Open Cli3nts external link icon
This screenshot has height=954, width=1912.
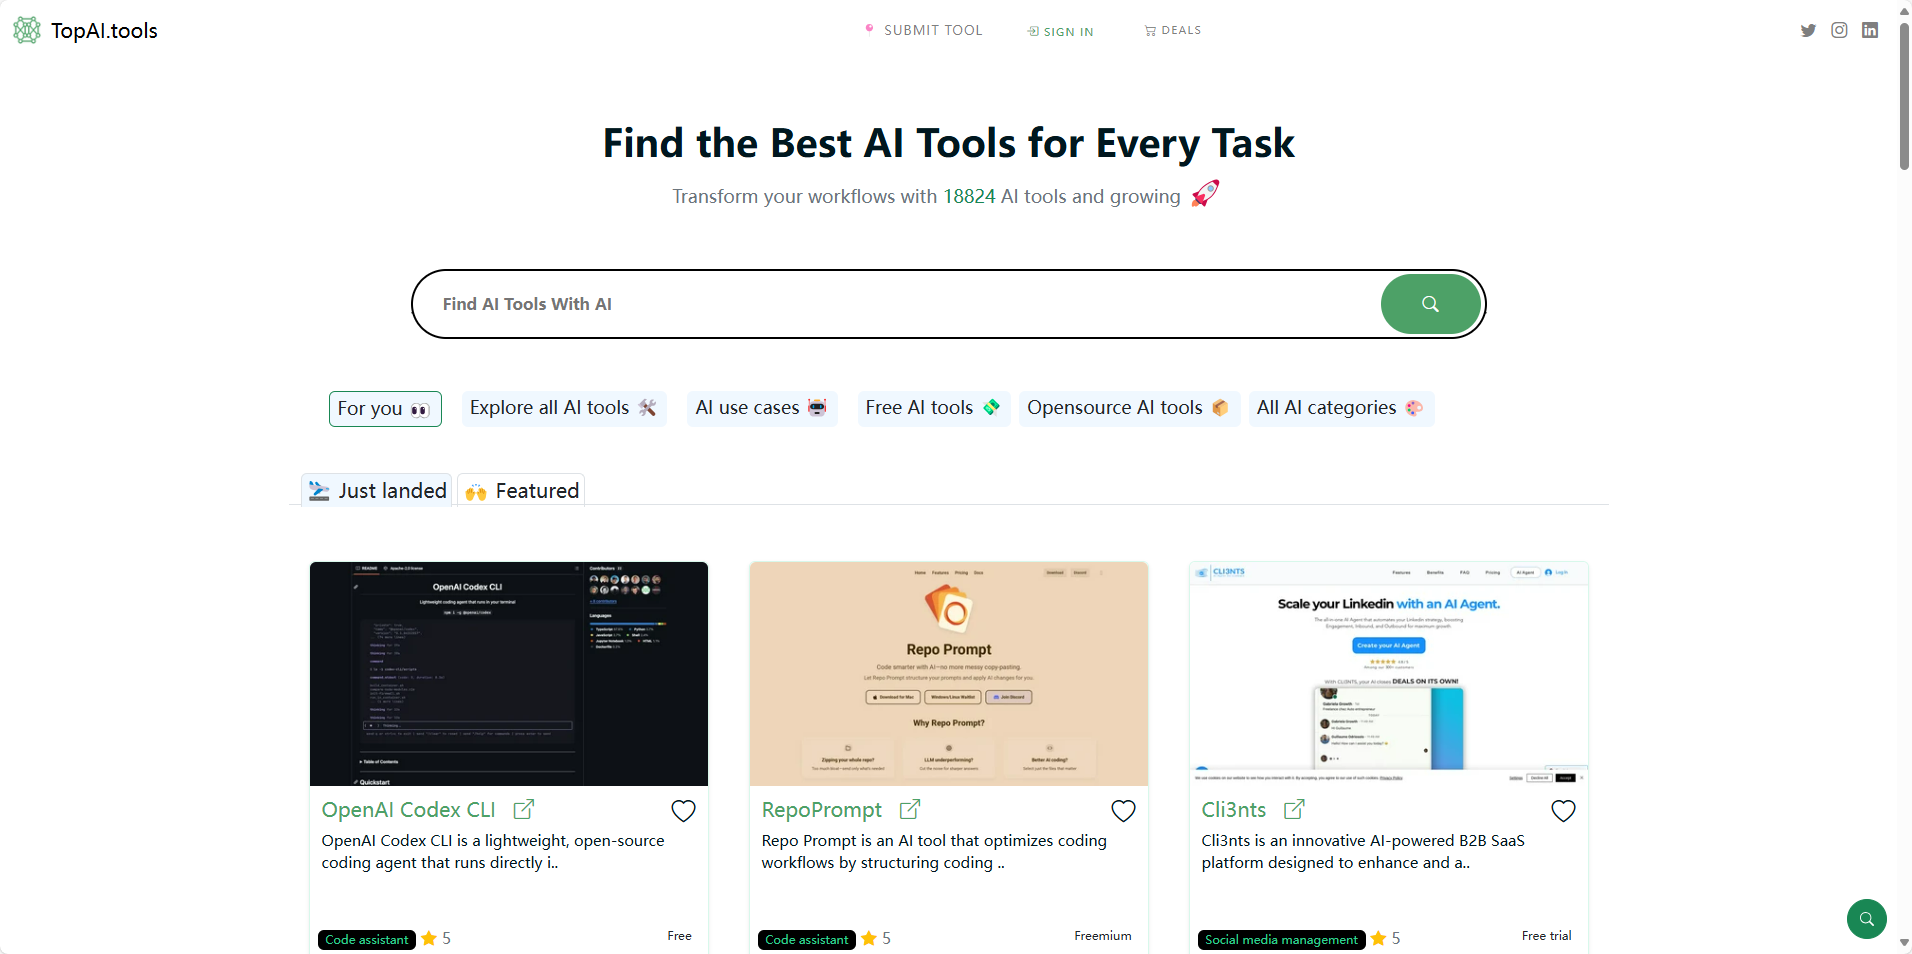tap(1294, 809)
